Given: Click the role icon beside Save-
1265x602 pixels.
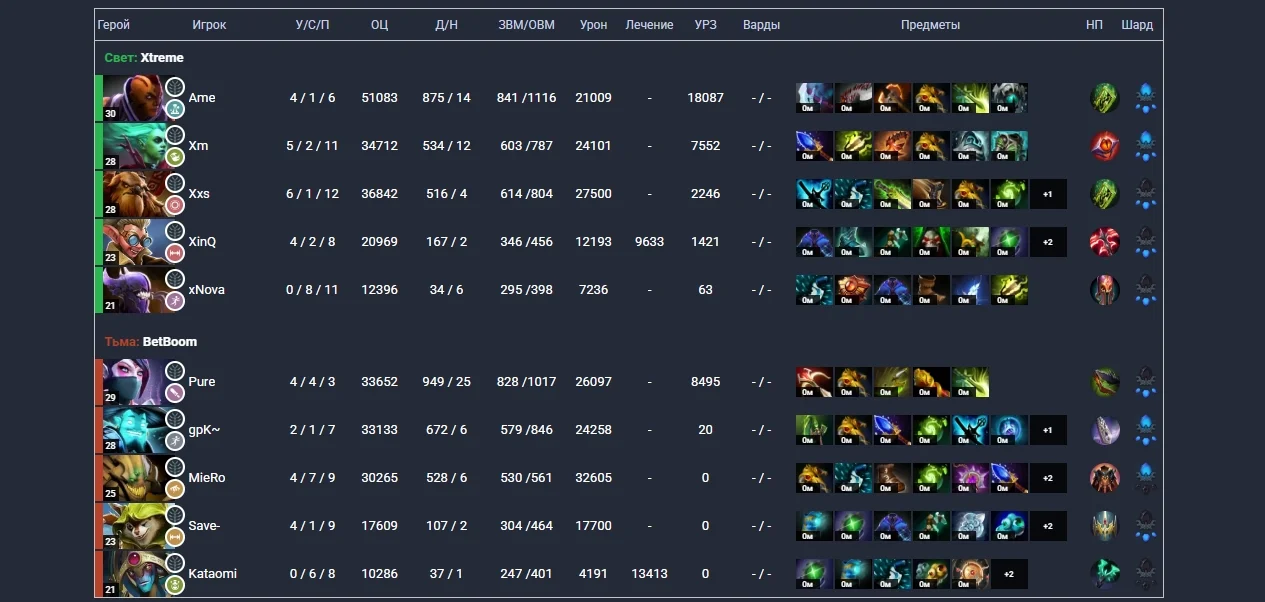Looking at the screenshot, I should click(x=175, y=536).
